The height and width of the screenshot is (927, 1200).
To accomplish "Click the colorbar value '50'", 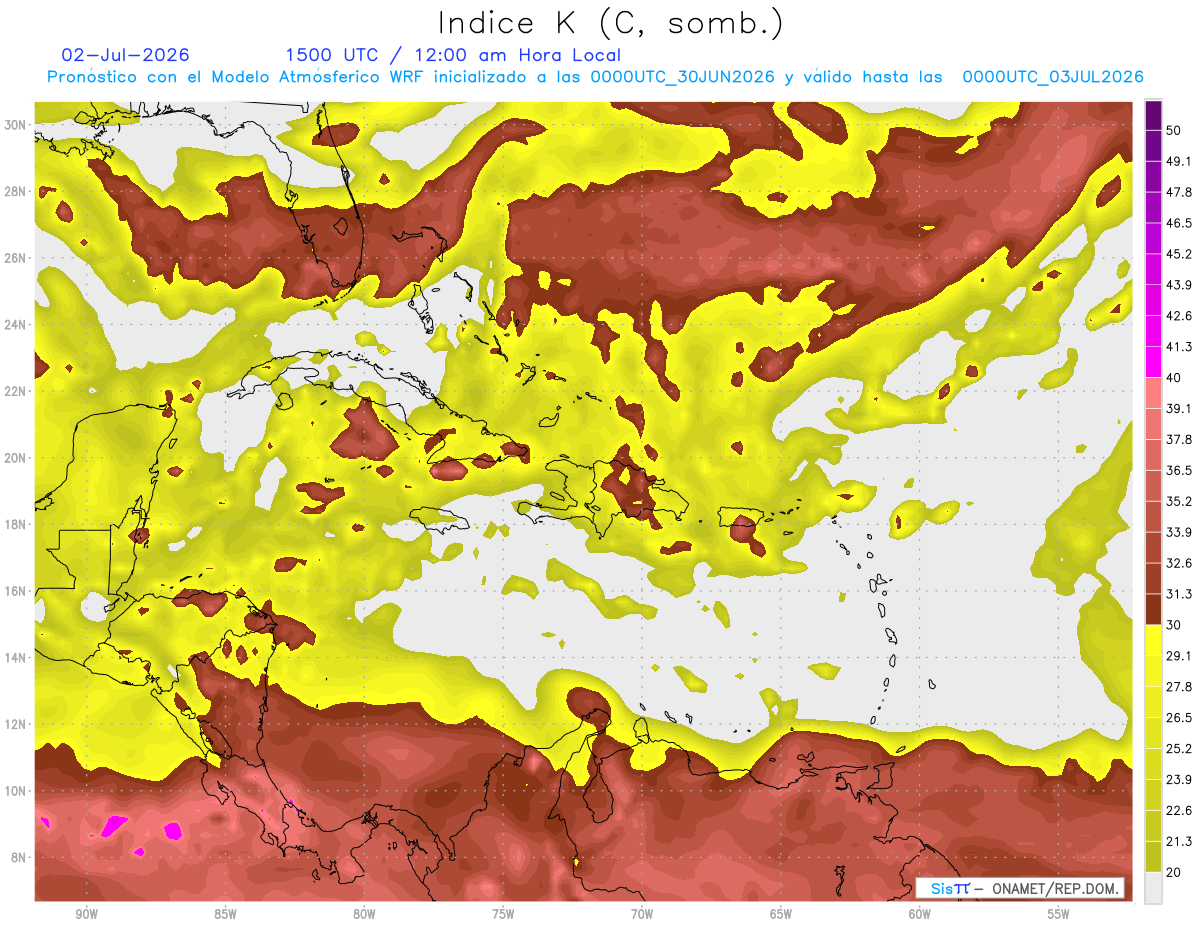I will click(1174, 130).
